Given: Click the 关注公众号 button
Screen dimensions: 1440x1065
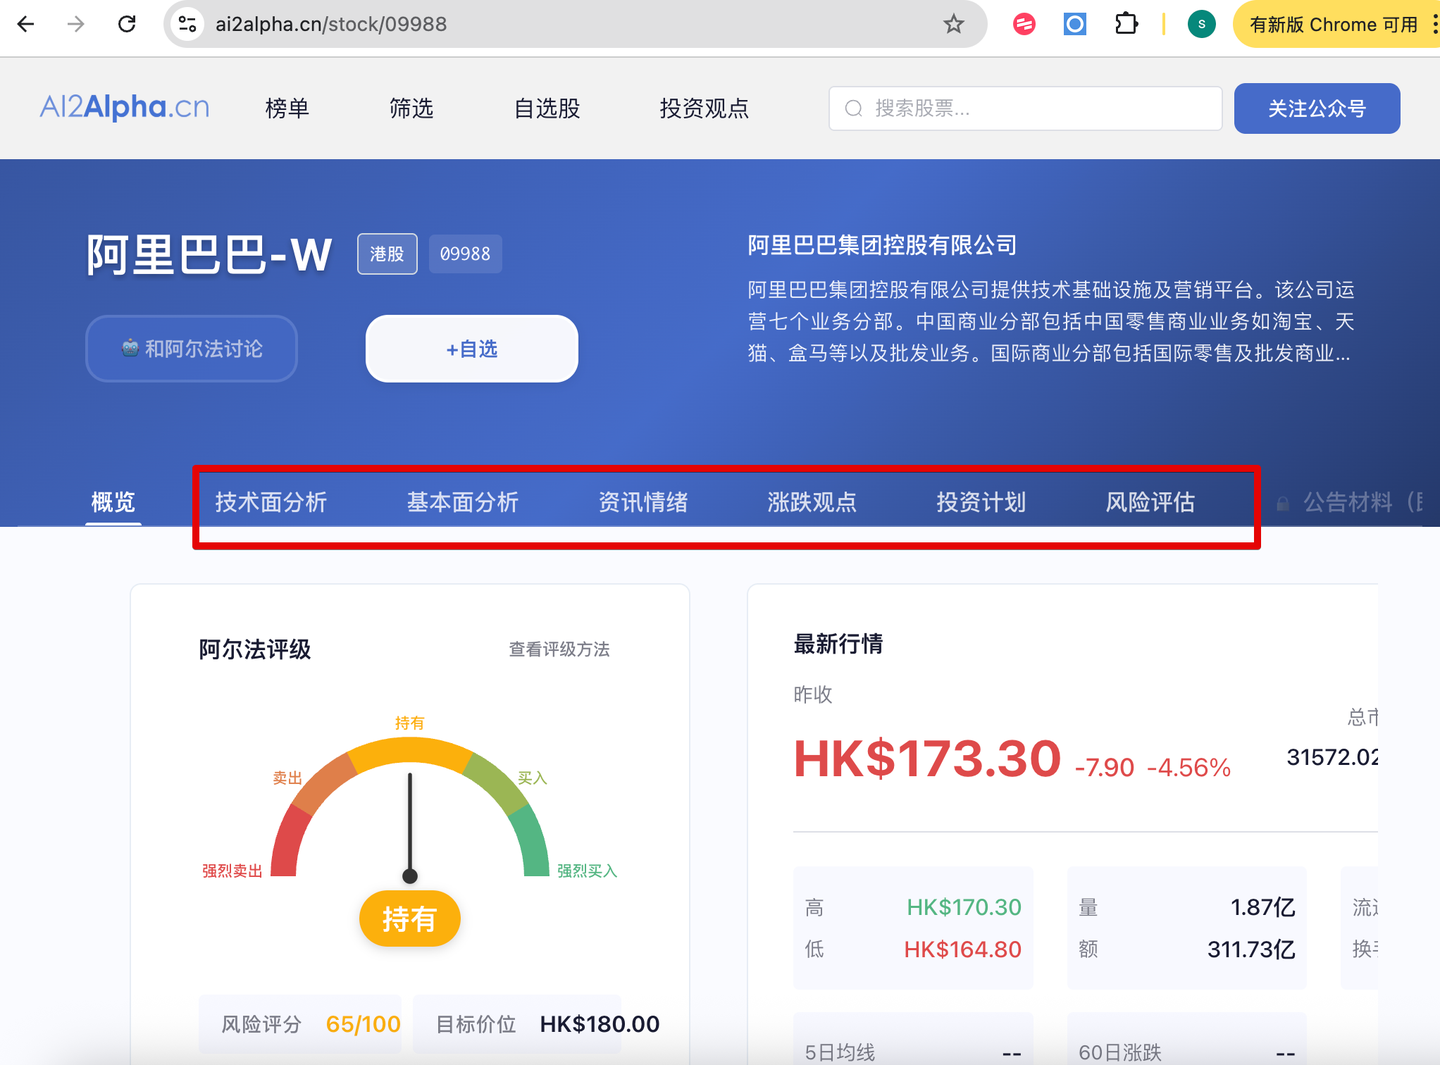Looking at the screenshot, I should [1317, 108].
